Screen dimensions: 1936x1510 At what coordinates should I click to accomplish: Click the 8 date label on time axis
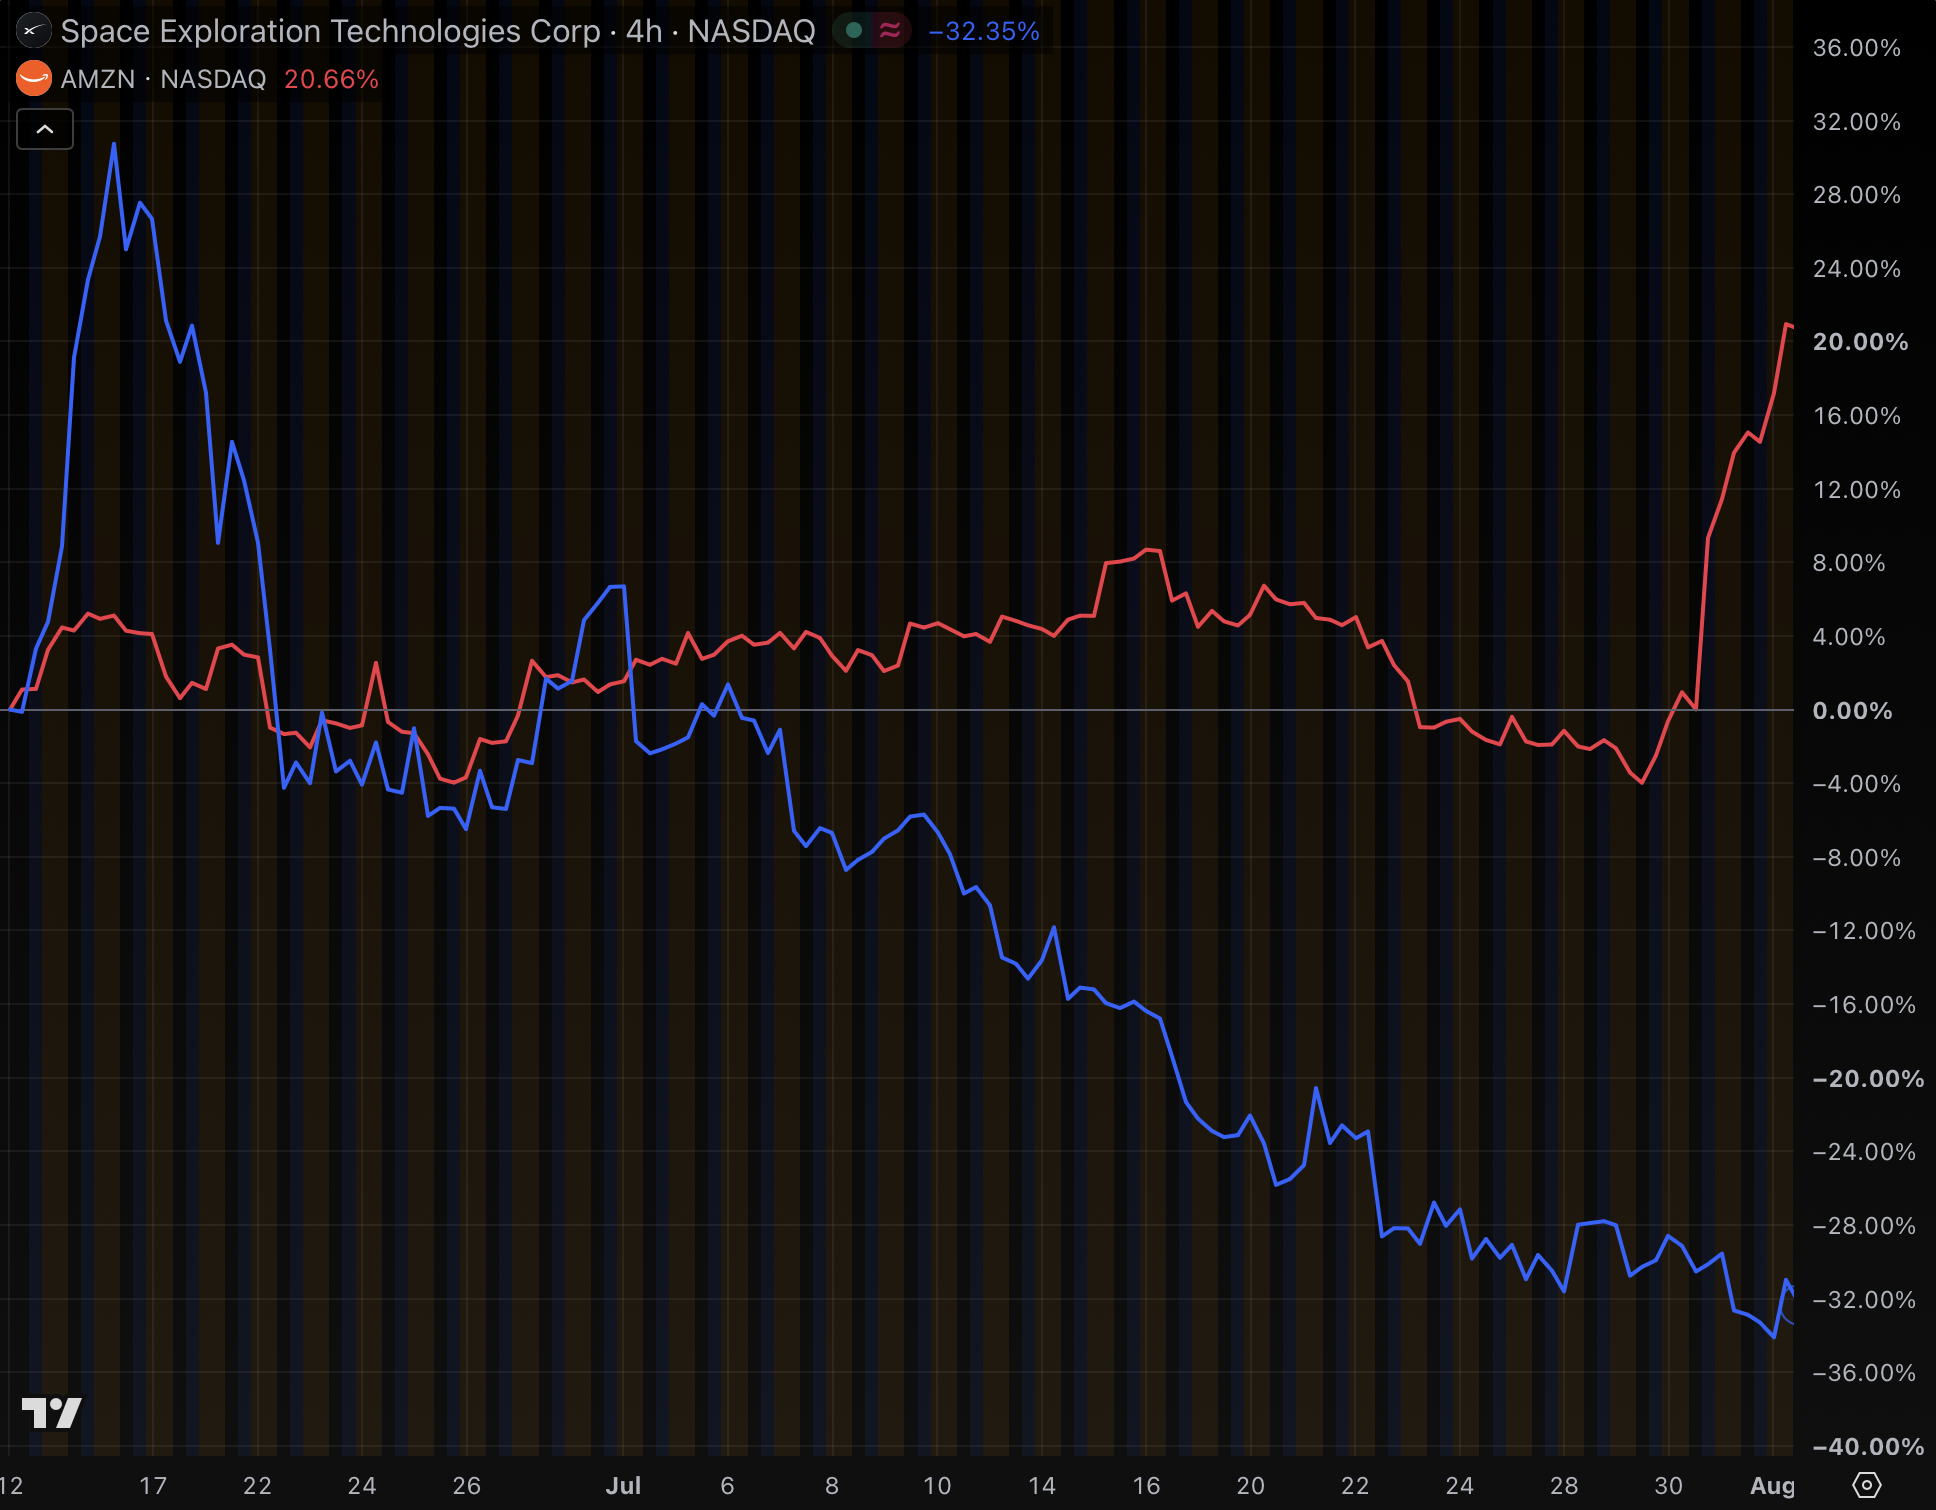pos(832,1486)
